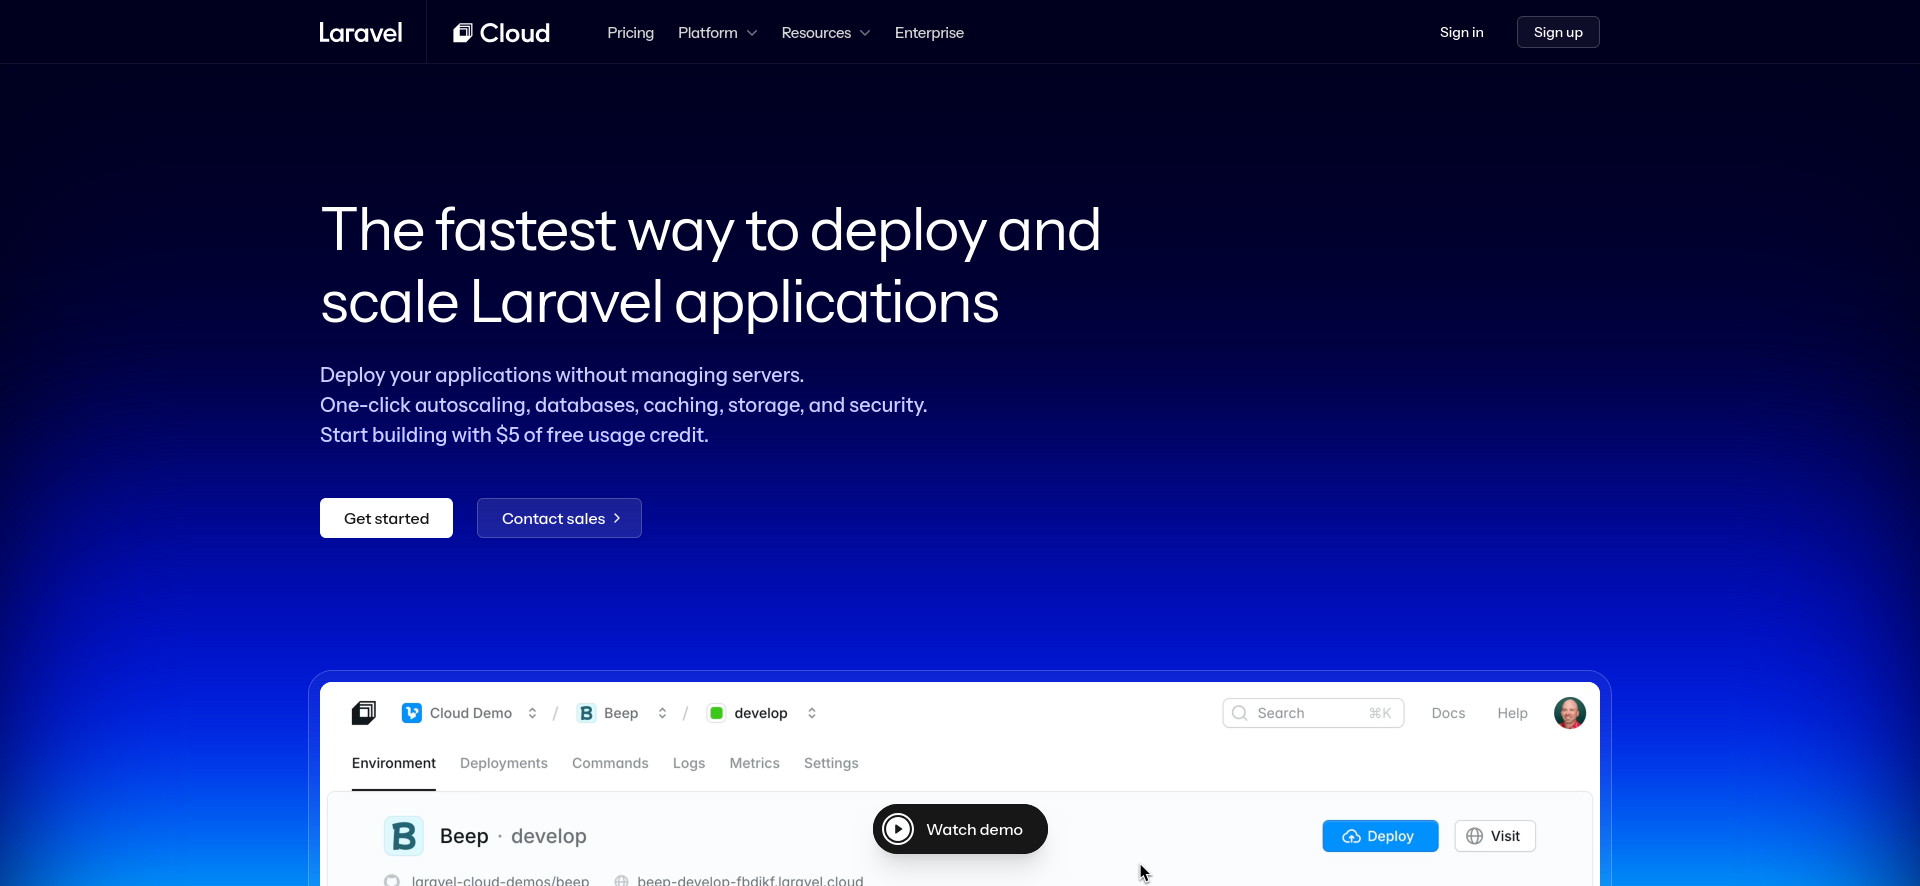Click the Cloud Demo org icon
The height and width of the screenshot is (886, 1920).
[411, 713]
